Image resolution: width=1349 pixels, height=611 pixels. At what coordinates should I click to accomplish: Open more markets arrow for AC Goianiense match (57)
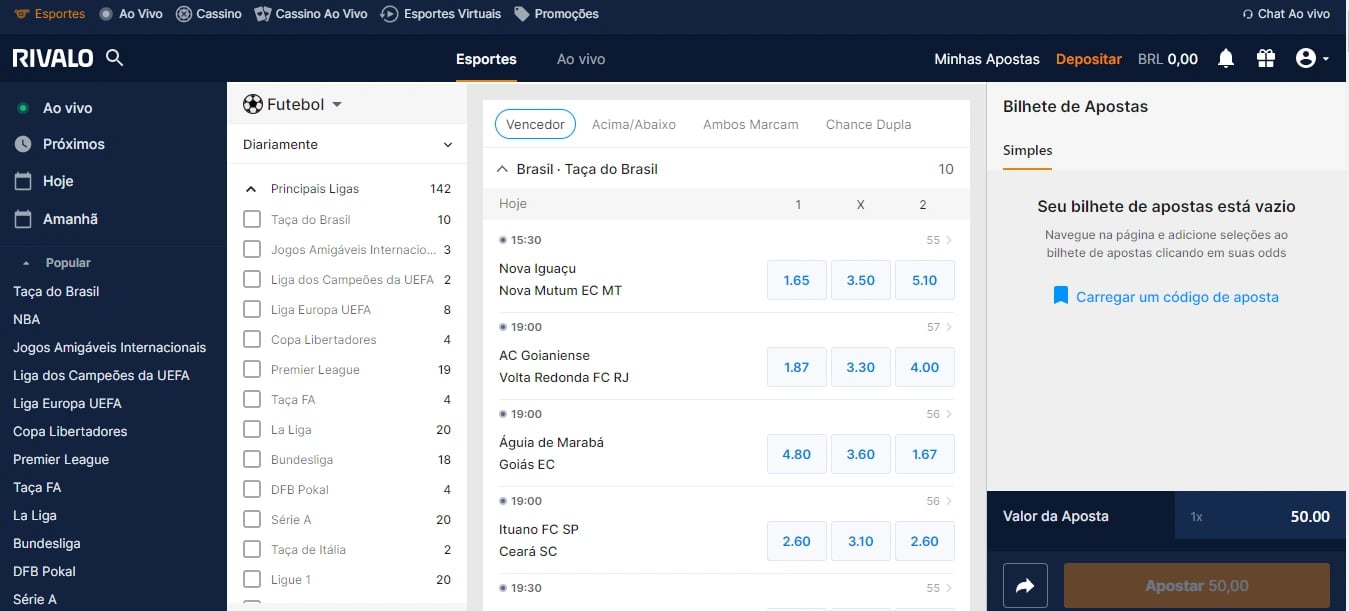(x=949, y=327)
